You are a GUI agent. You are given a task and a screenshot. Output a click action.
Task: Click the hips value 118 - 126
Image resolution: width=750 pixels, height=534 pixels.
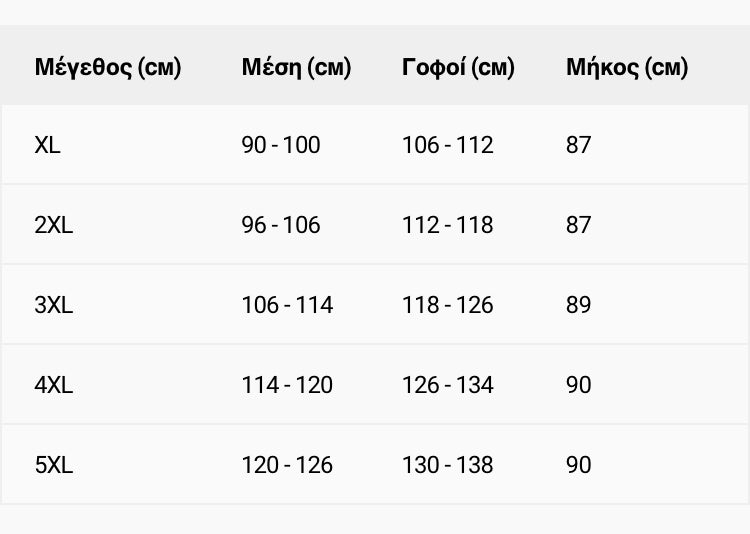point(448,305)
